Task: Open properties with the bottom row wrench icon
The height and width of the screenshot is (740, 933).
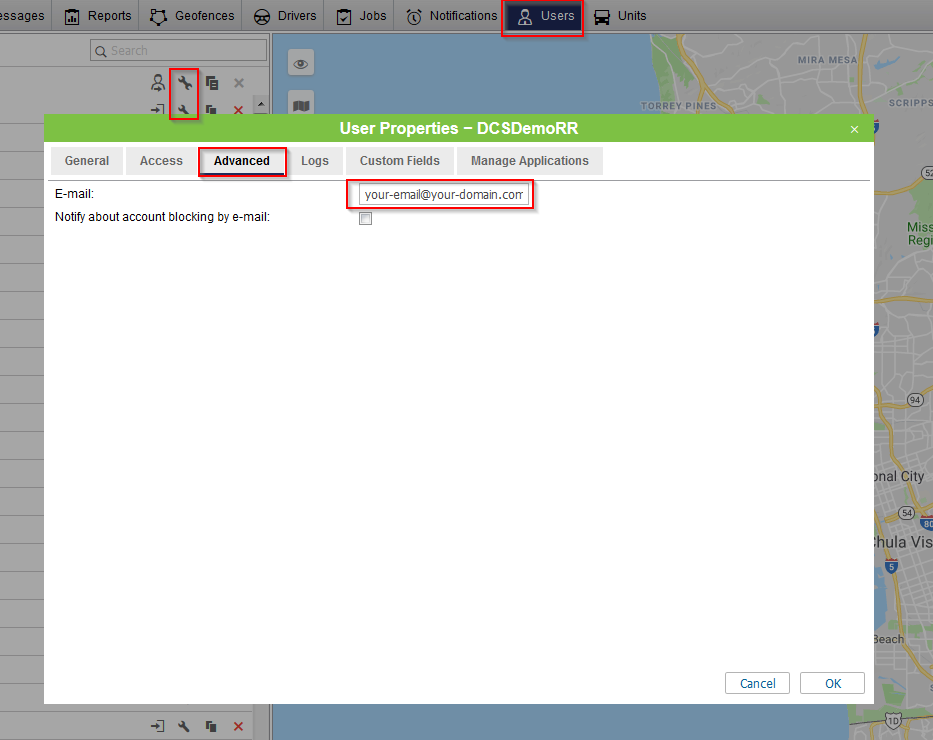Action: click(184, 726)
